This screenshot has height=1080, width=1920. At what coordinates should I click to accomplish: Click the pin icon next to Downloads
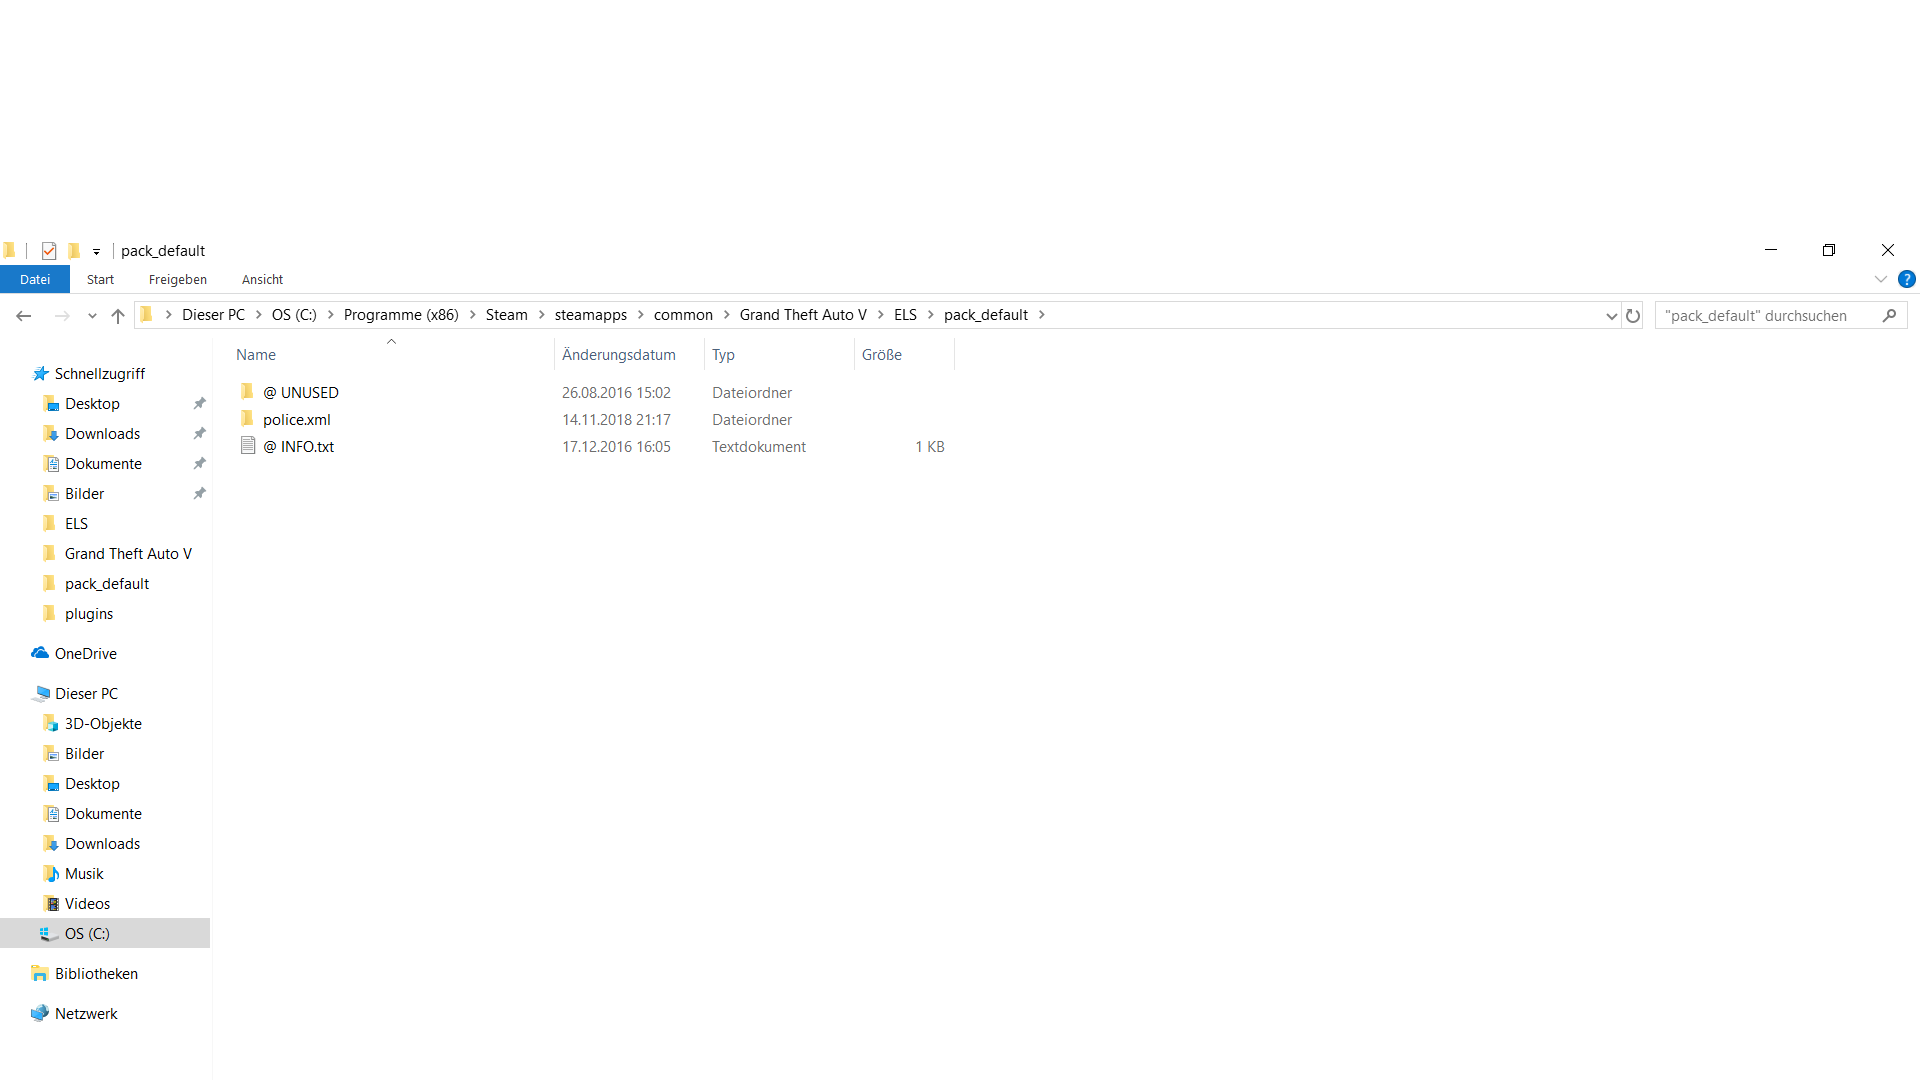click(x=200, y=434)
